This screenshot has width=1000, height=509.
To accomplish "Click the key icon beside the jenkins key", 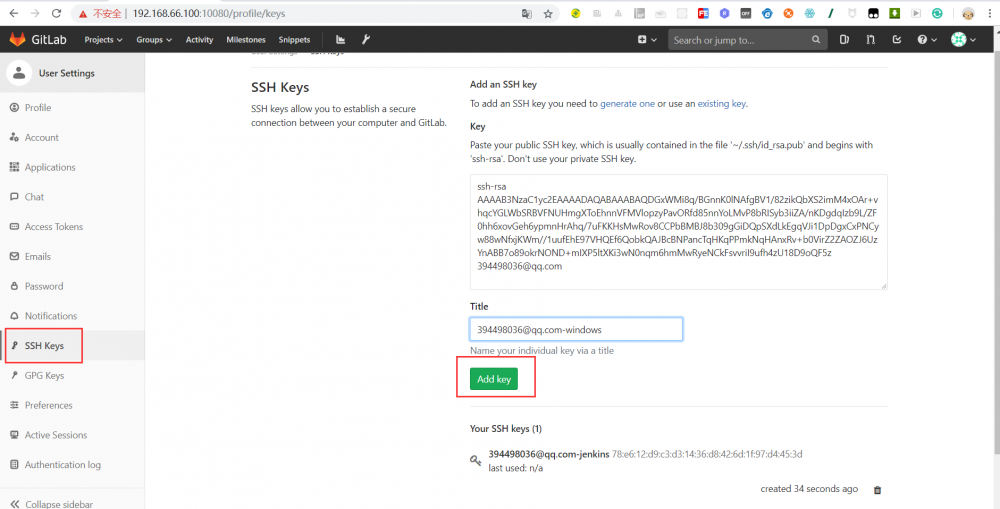I will (x=475, y=460).
